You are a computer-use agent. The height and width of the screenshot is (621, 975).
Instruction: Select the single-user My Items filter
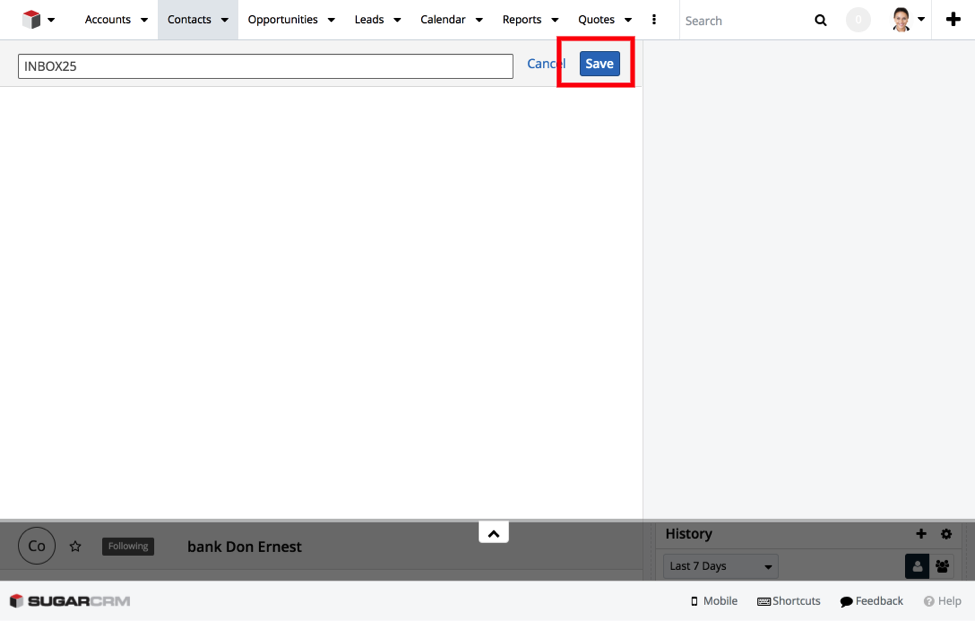pos(917,566)
